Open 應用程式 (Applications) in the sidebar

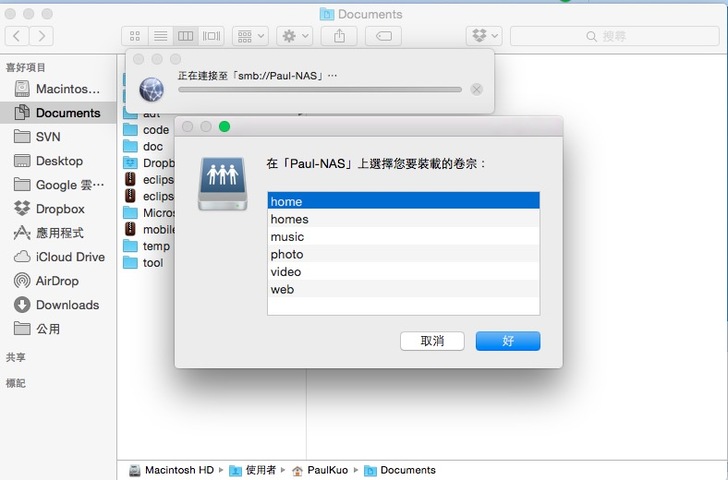(58, 233)
